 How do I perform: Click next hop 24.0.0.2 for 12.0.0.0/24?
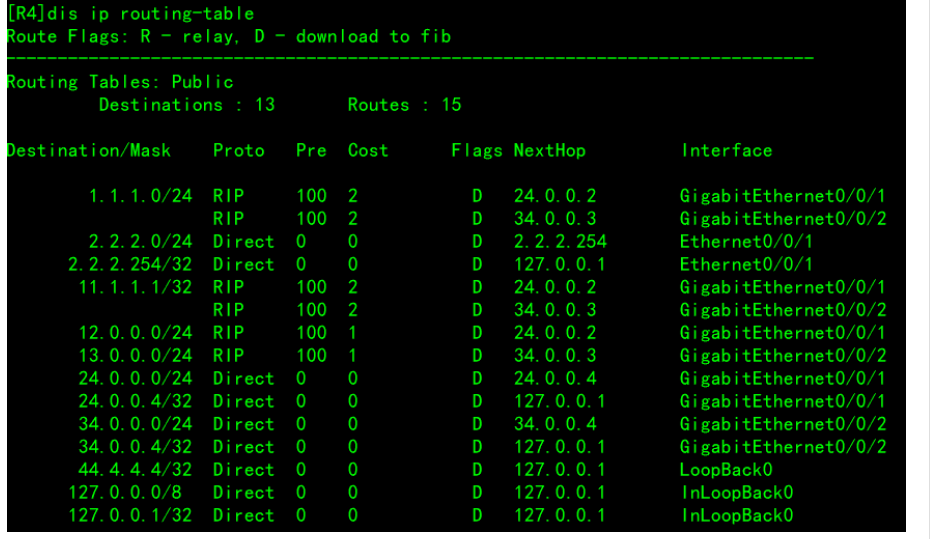coord(555,333)
